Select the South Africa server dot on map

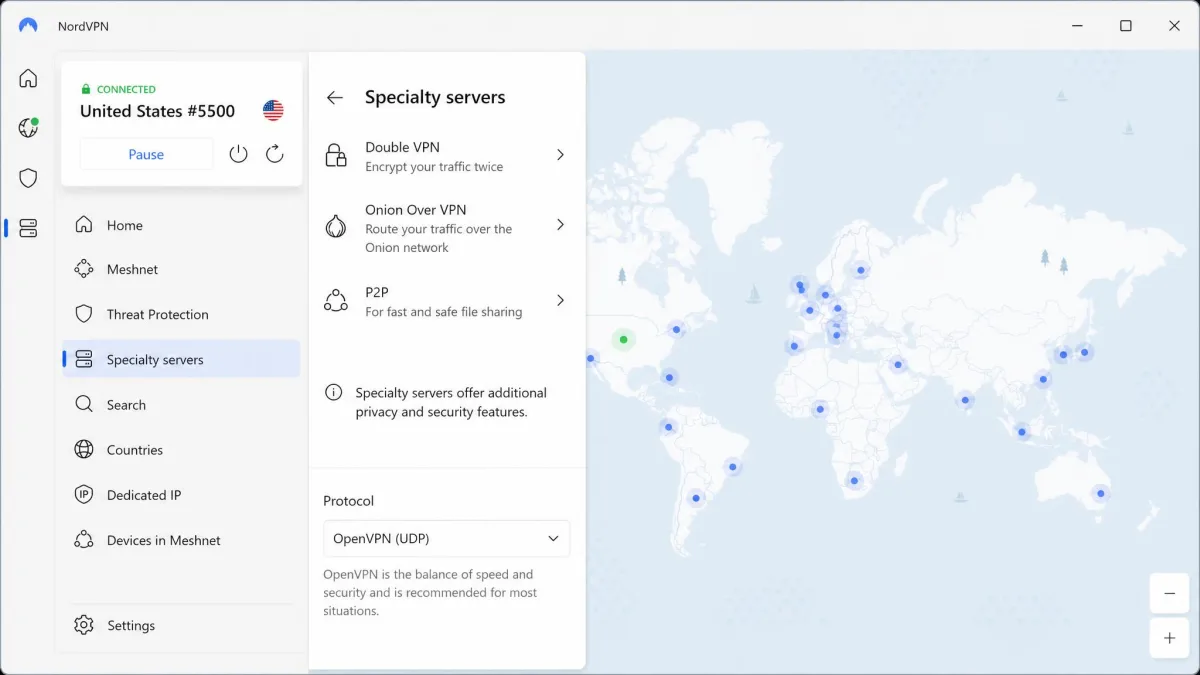click(854, 480)
